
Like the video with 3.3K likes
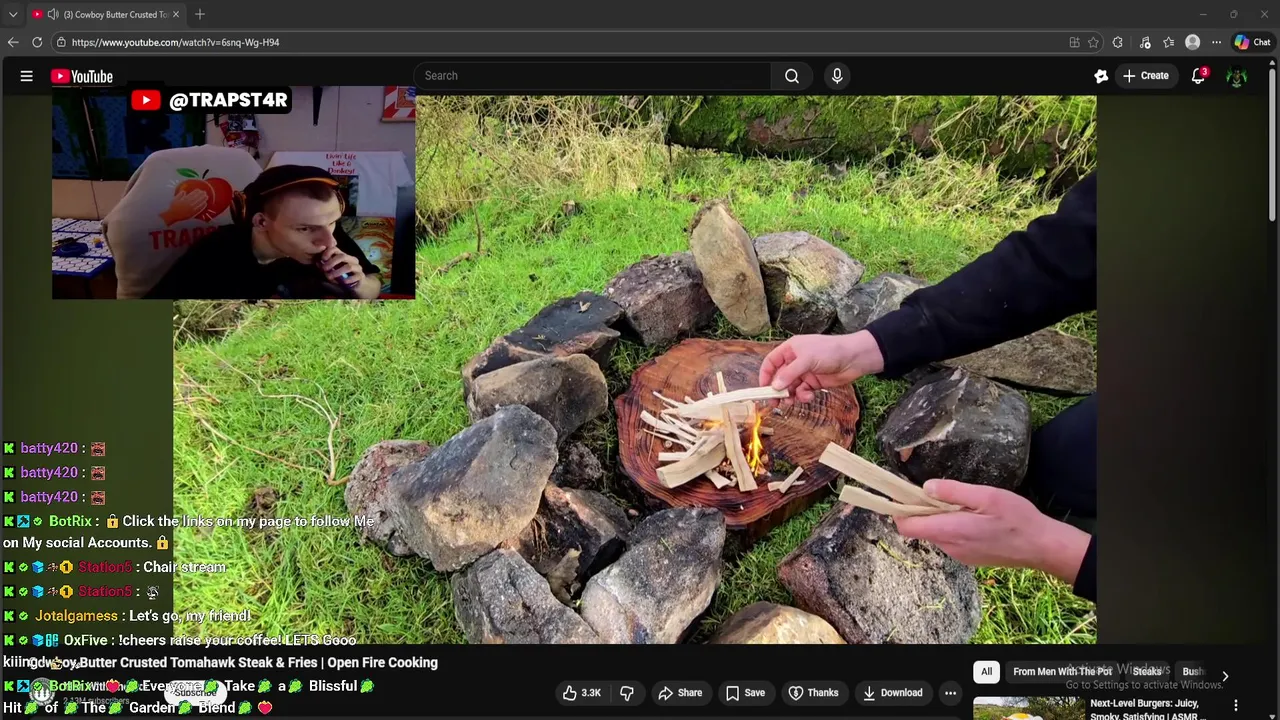[x=581, y=693]
